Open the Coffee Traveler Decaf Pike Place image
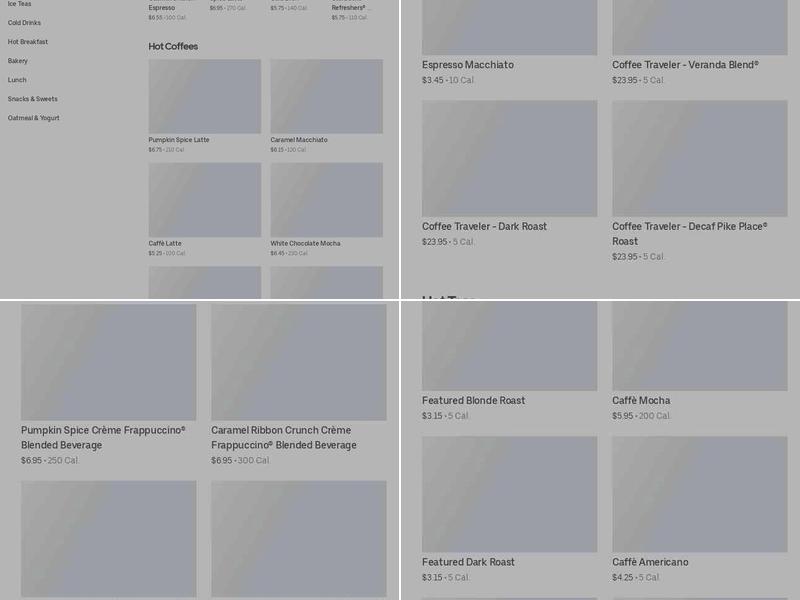The height and width of the screenshot is (600, 800). (x=699, y=158)
